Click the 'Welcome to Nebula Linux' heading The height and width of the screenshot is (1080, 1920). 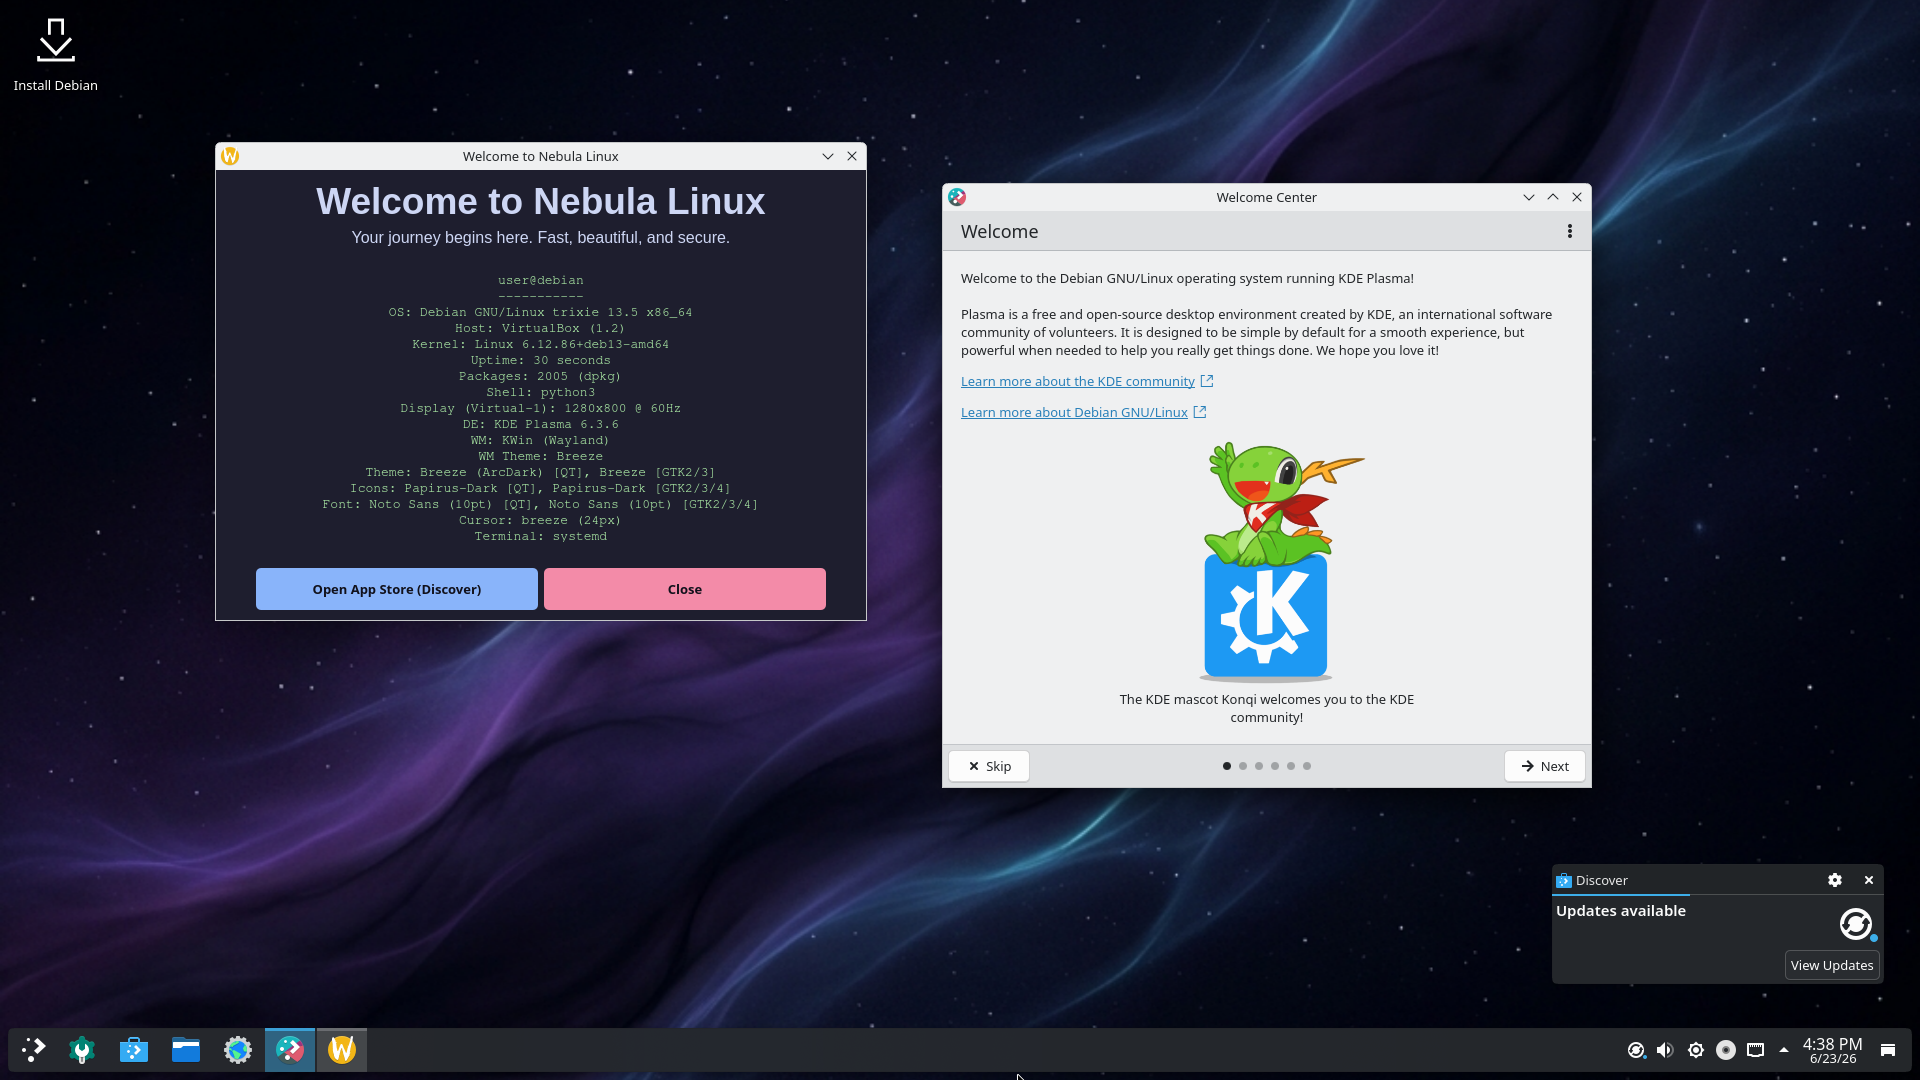(x=540, y=201)
